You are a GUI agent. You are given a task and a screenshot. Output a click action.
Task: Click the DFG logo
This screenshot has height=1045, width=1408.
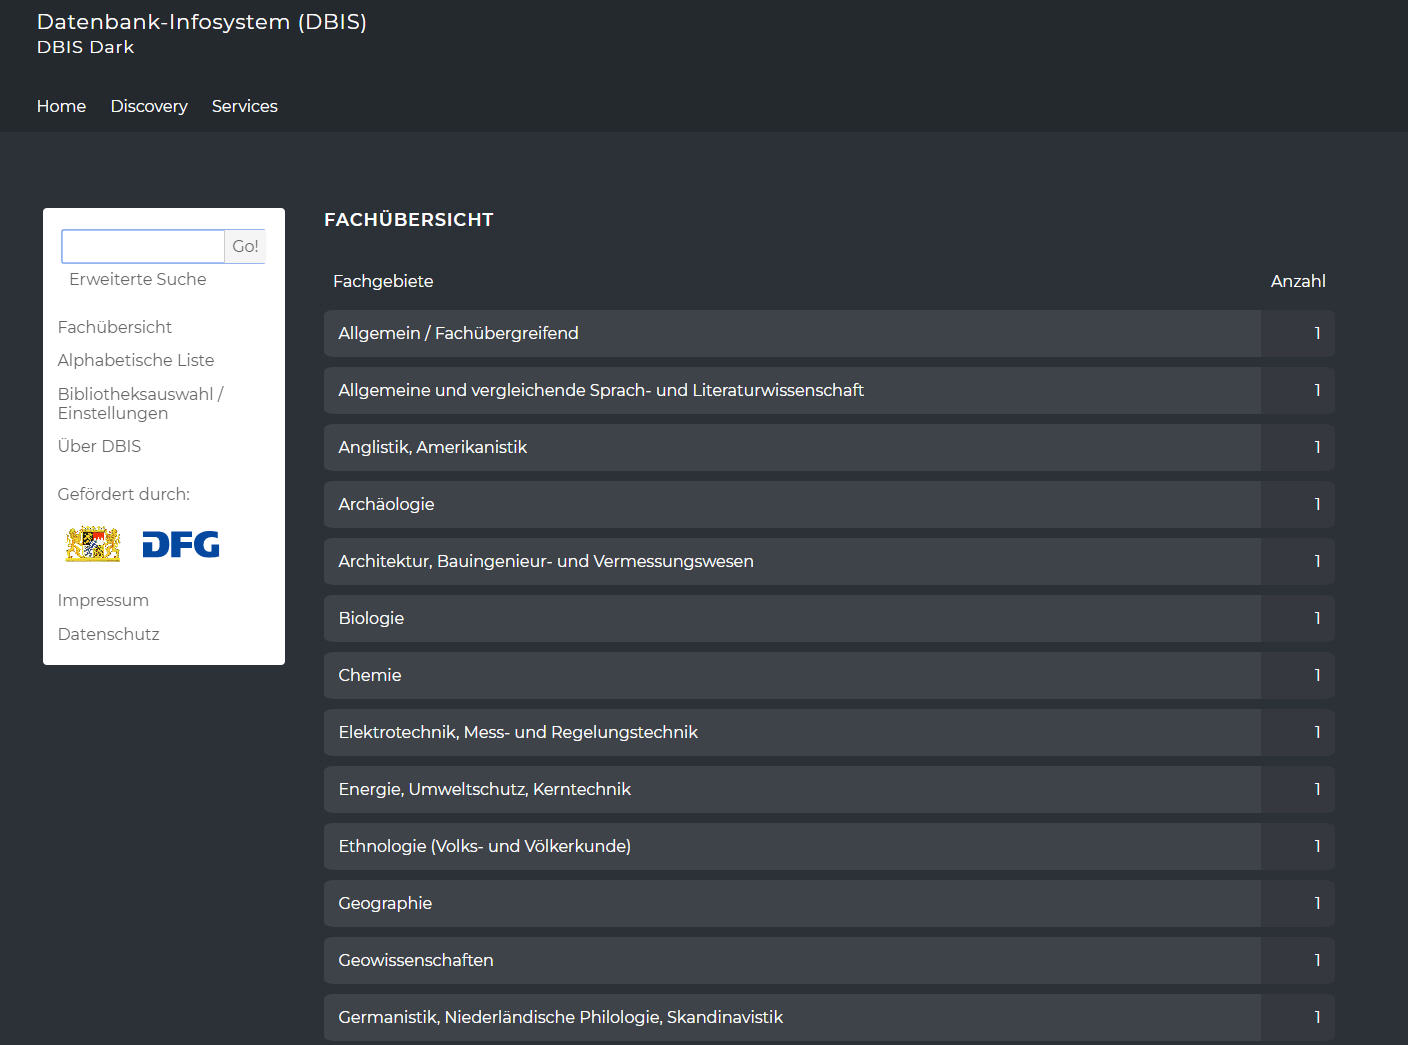tap(181, 544)
